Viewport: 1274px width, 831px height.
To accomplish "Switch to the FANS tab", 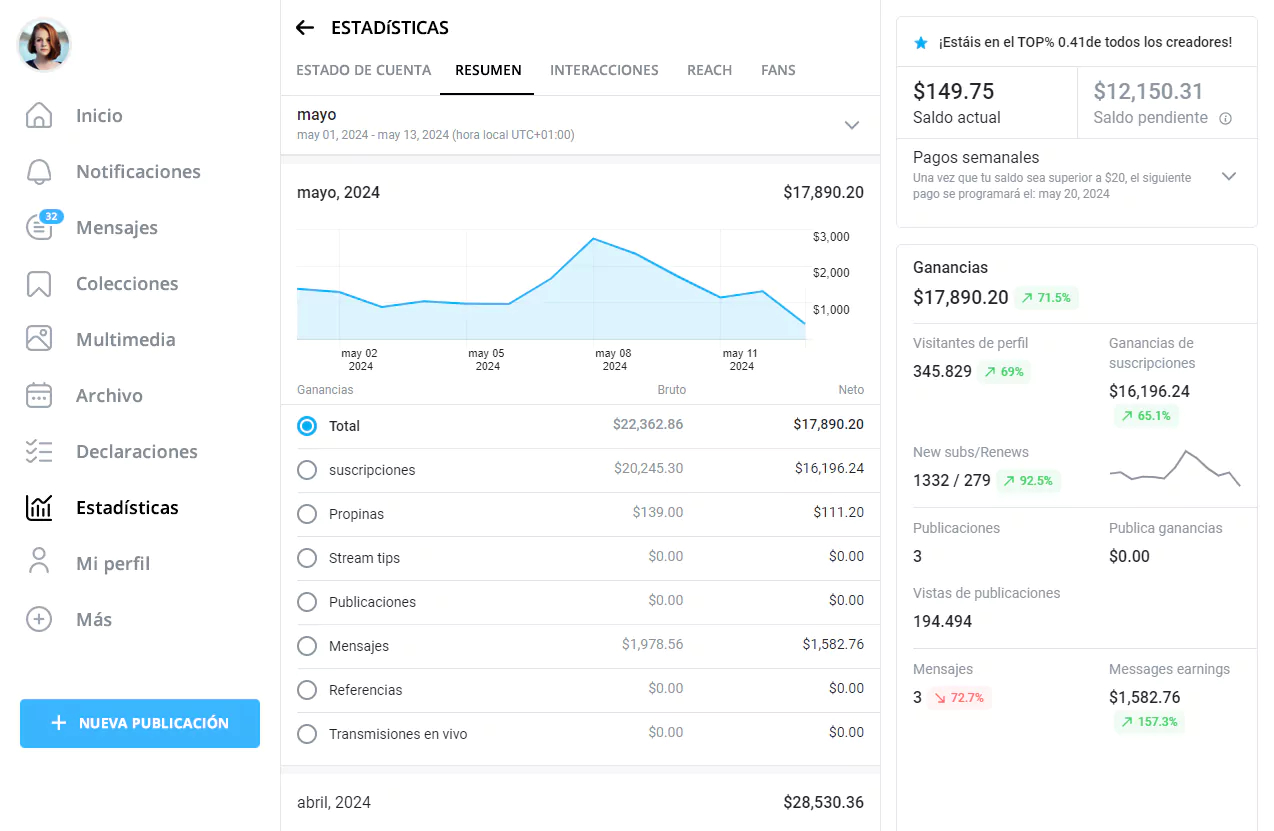I will pyautogui.click(x=778, y=70).
